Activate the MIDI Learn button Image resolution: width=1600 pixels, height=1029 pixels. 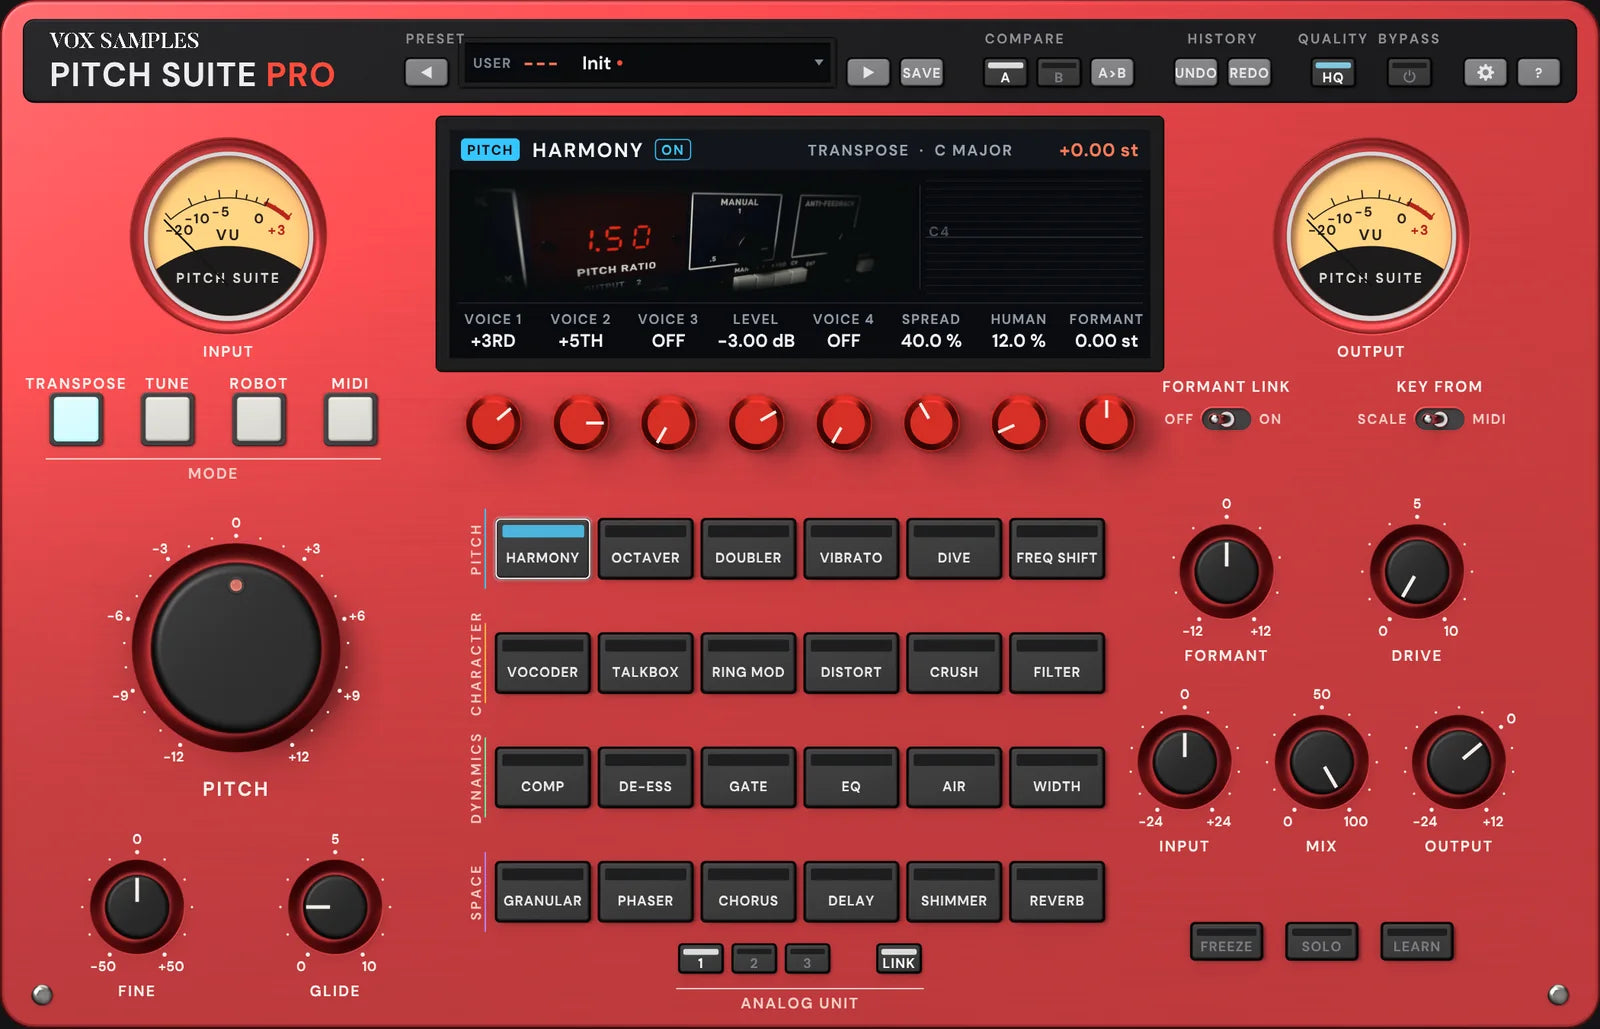(1417, 941)
